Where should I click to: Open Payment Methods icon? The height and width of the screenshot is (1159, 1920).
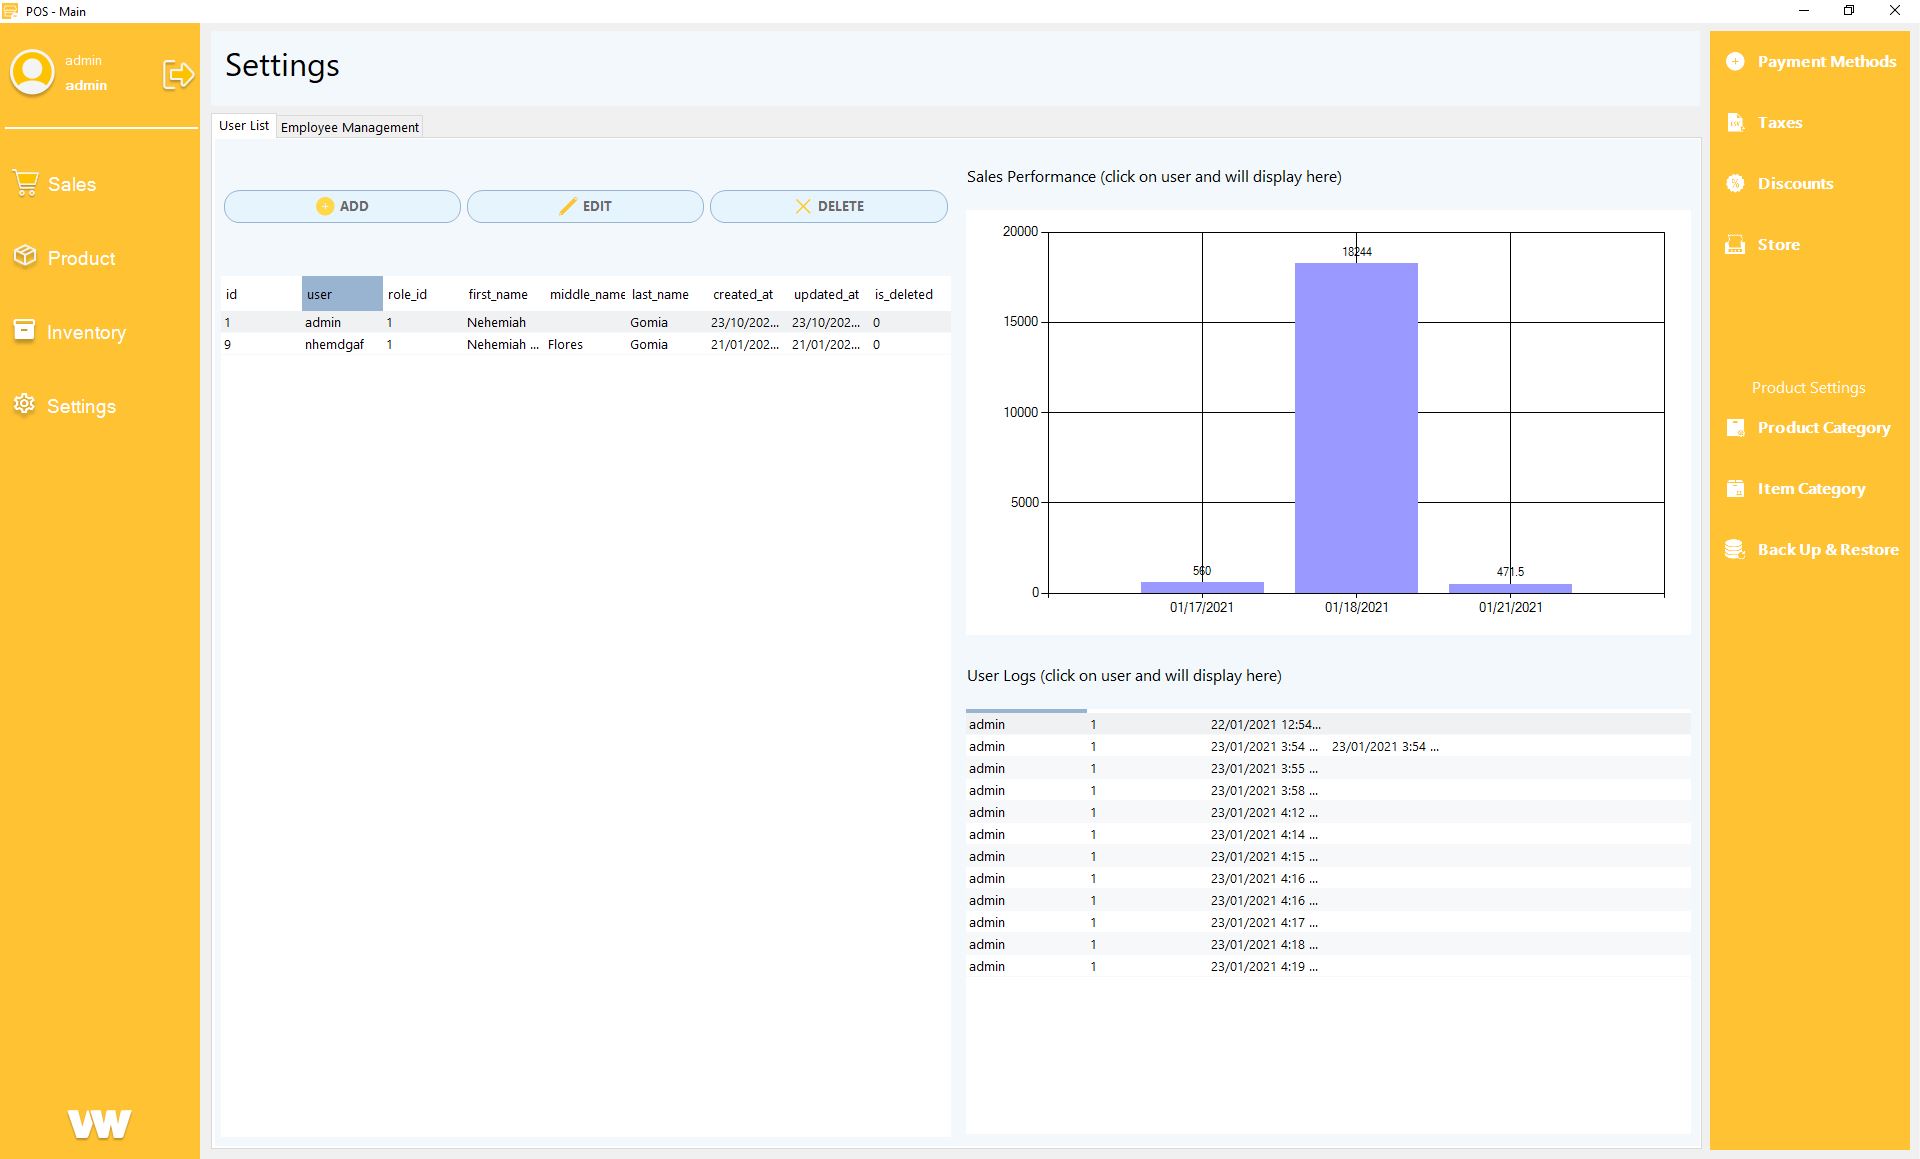point(1735,61)
